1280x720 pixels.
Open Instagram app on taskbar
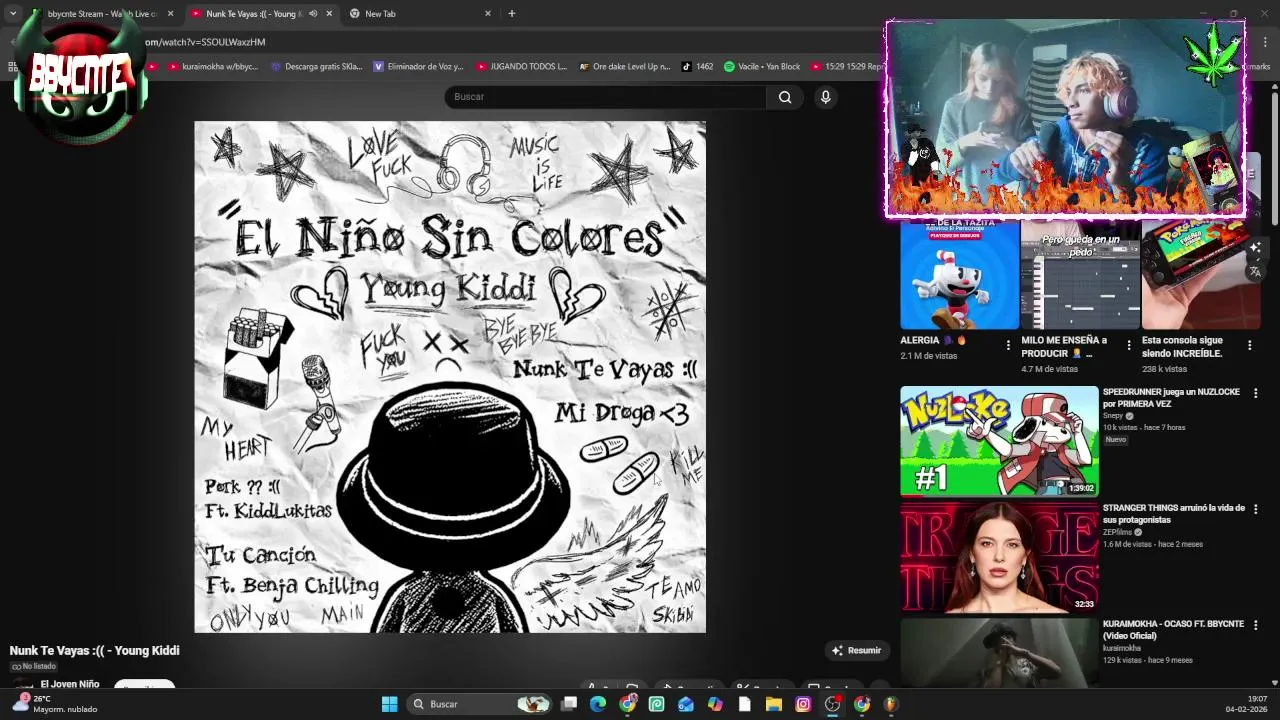tap(803, 704)
